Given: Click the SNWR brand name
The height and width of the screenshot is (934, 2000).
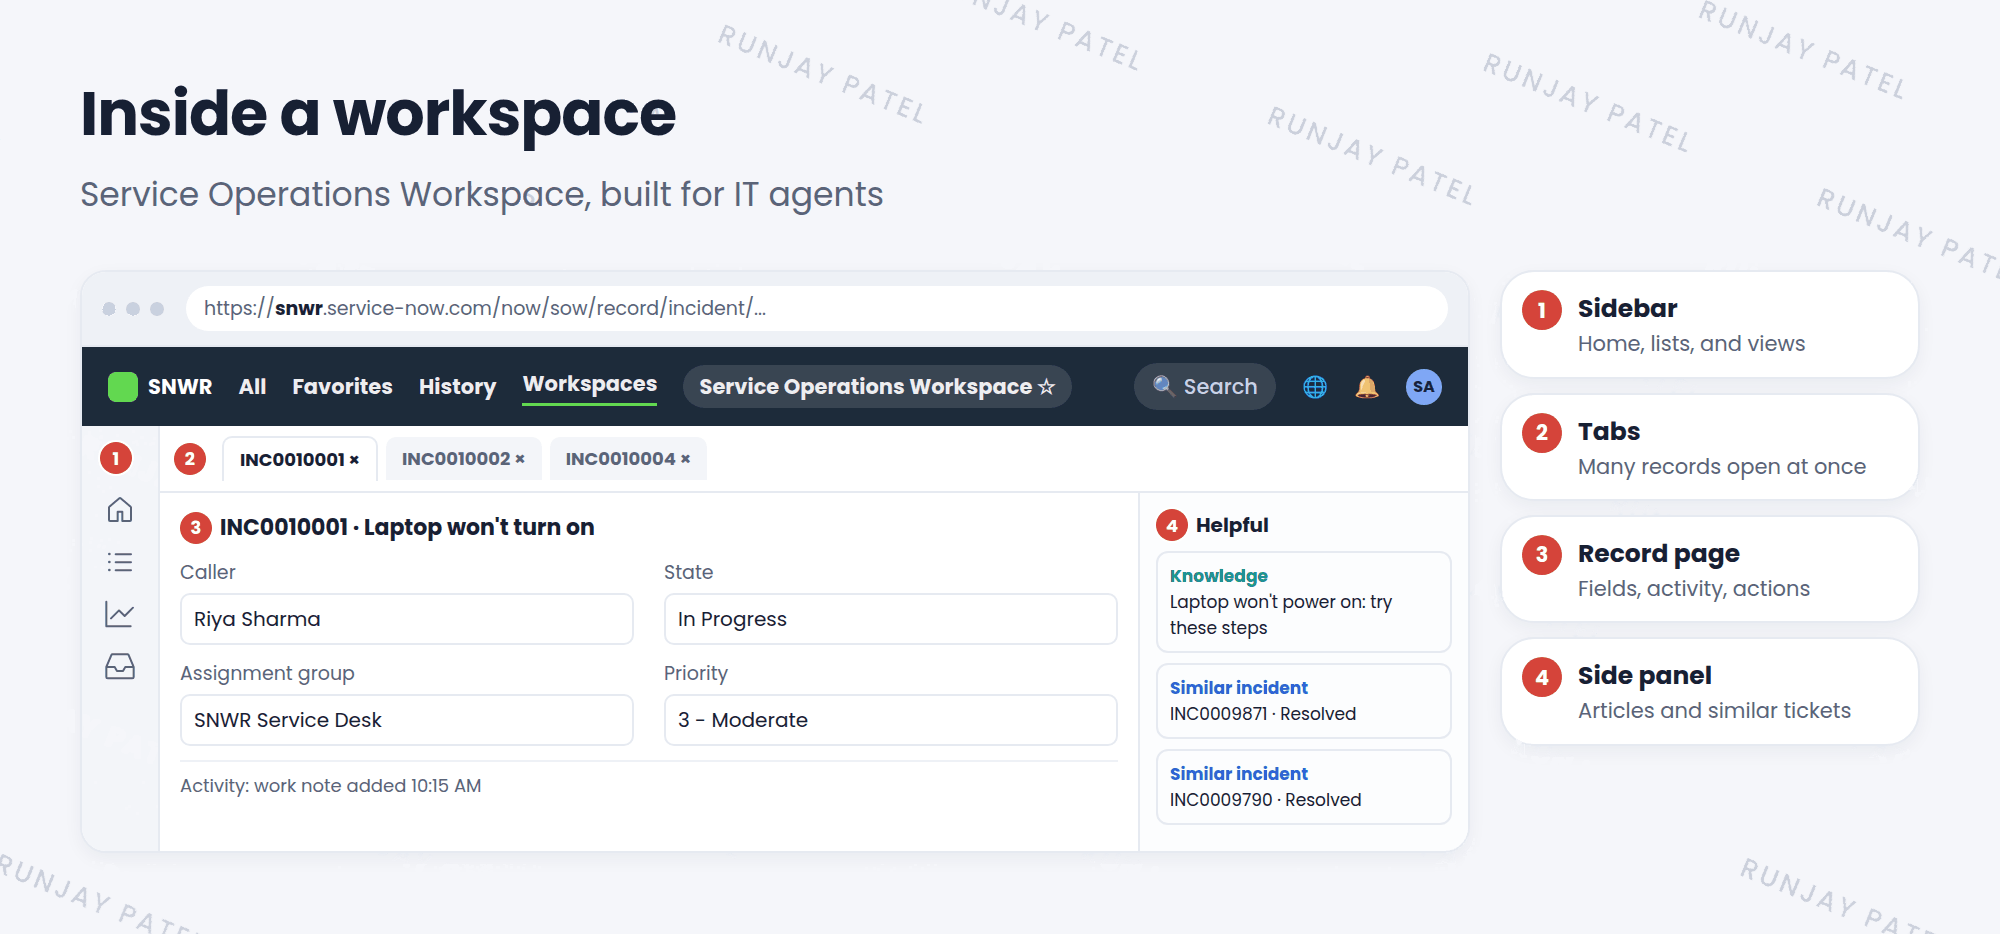Looking at the screenshot, I should [x=180, y=387].
